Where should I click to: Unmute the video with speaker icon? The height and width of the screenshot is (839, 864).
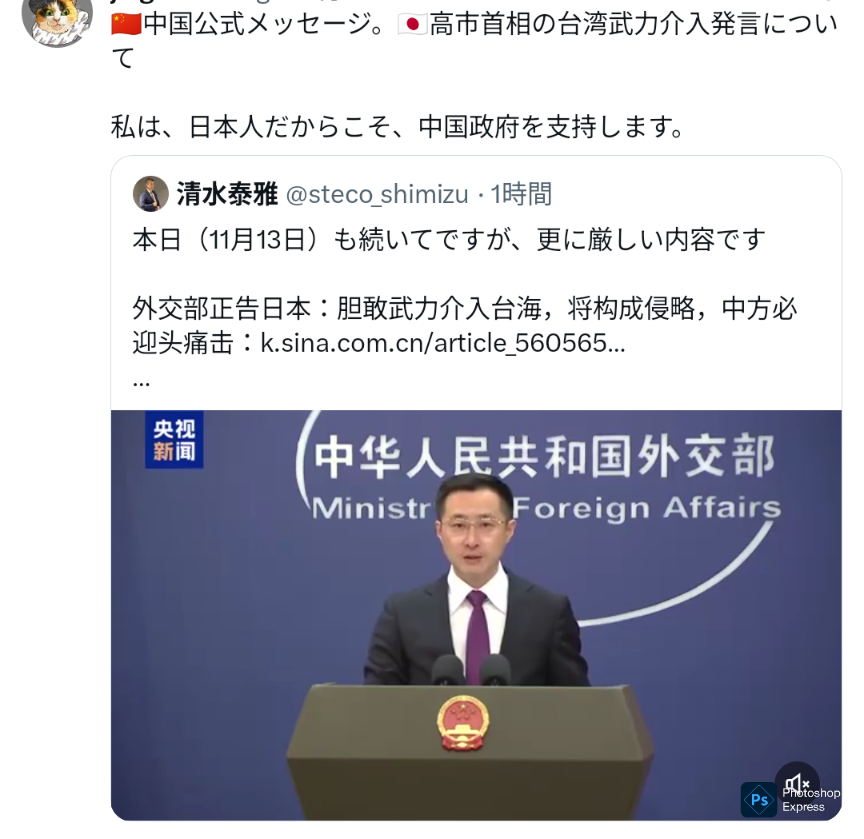point(797,782)
